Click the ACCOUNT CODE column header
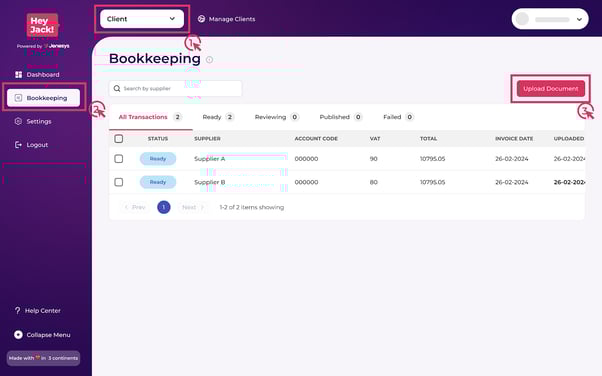This screenshot has height=376, width=602. click(316, 139)
